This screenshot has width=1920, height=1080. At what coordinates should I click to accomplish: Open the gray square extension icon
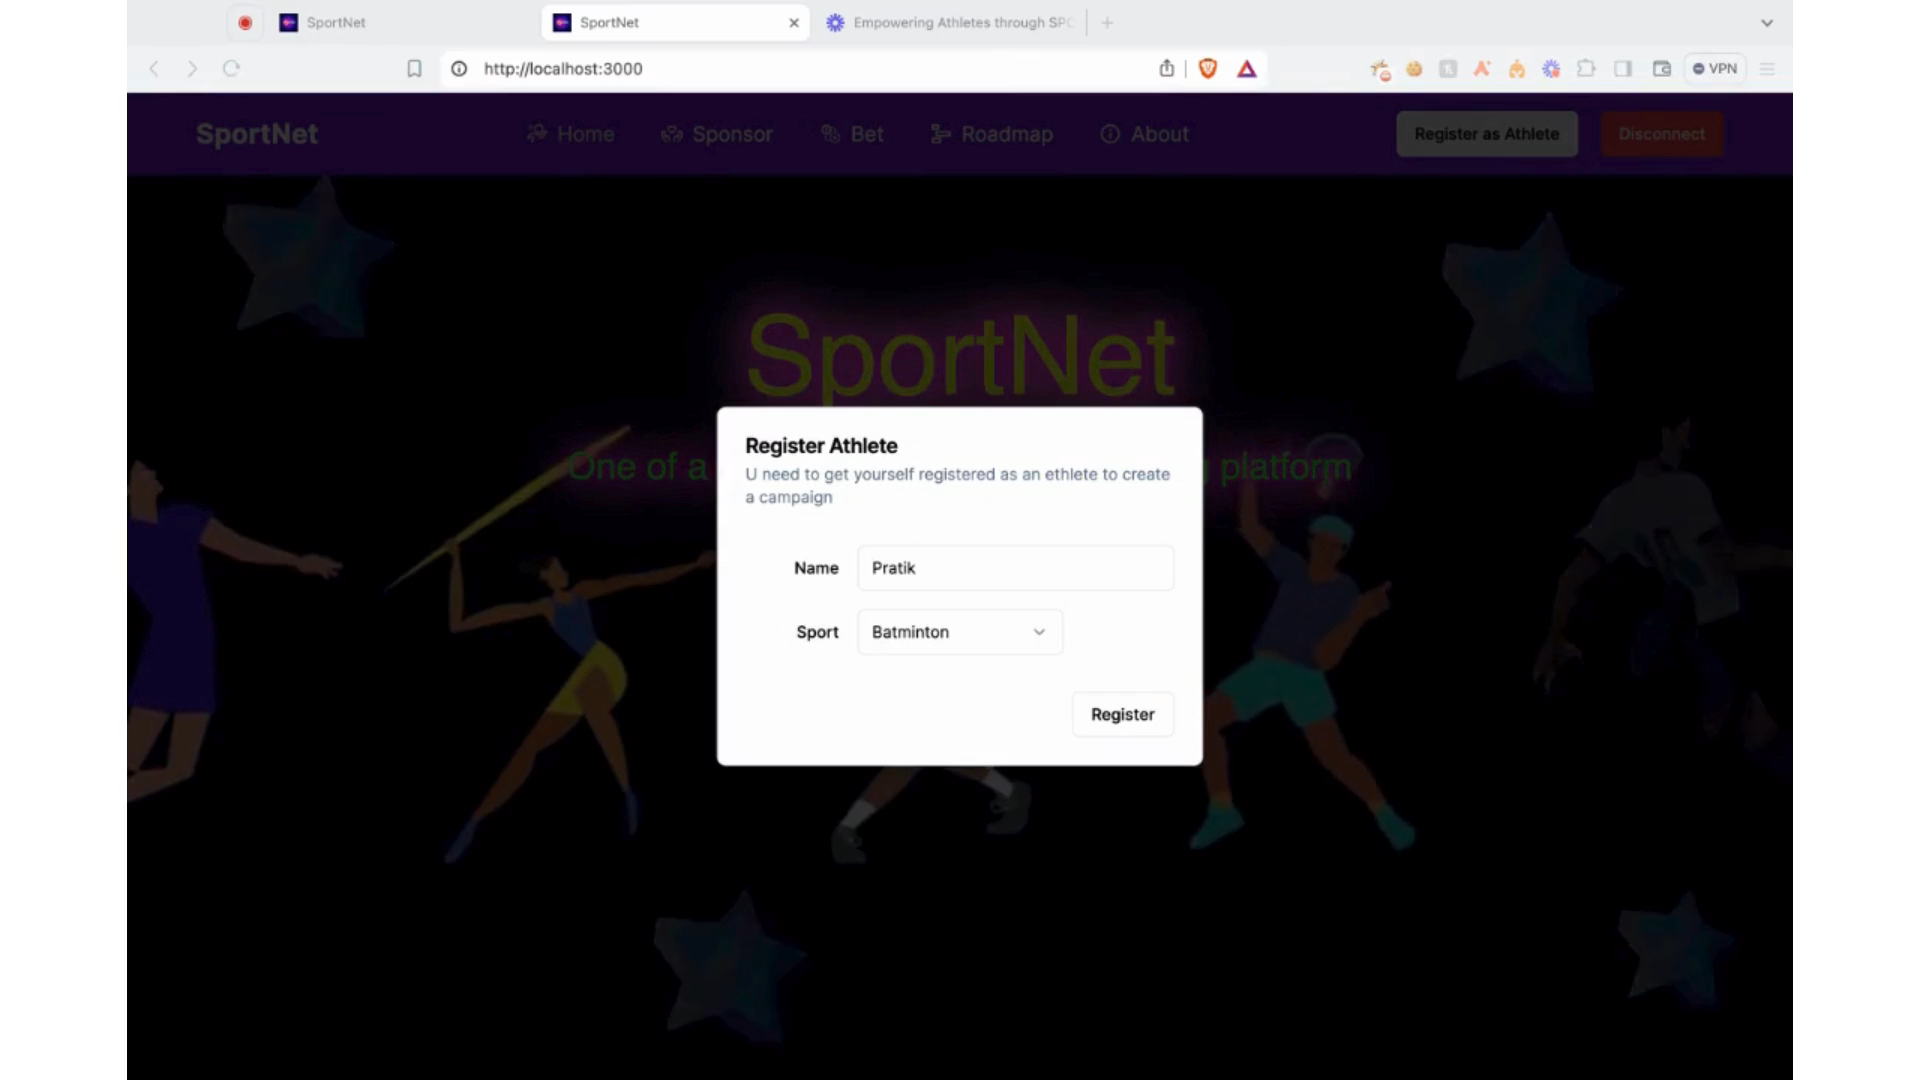(x=1448, y=68)
